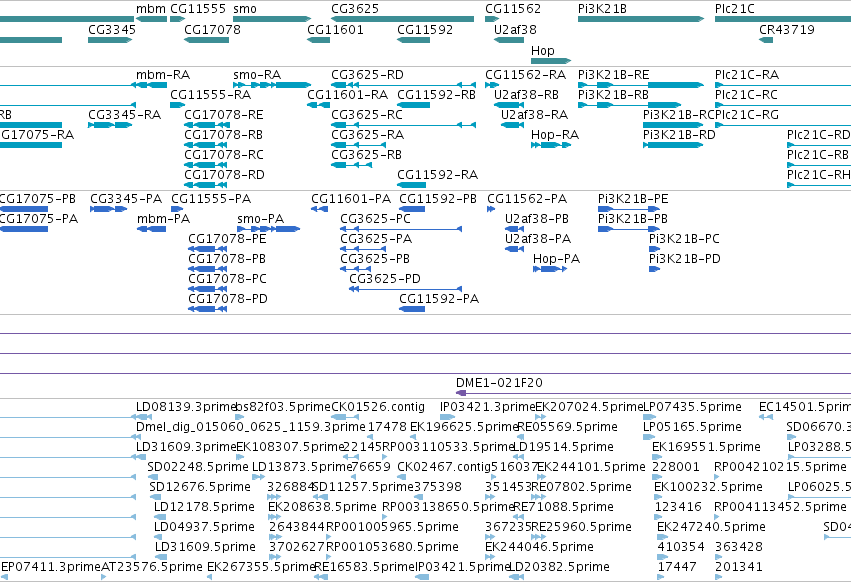Click protein CG17078-PE

point(207,249)
